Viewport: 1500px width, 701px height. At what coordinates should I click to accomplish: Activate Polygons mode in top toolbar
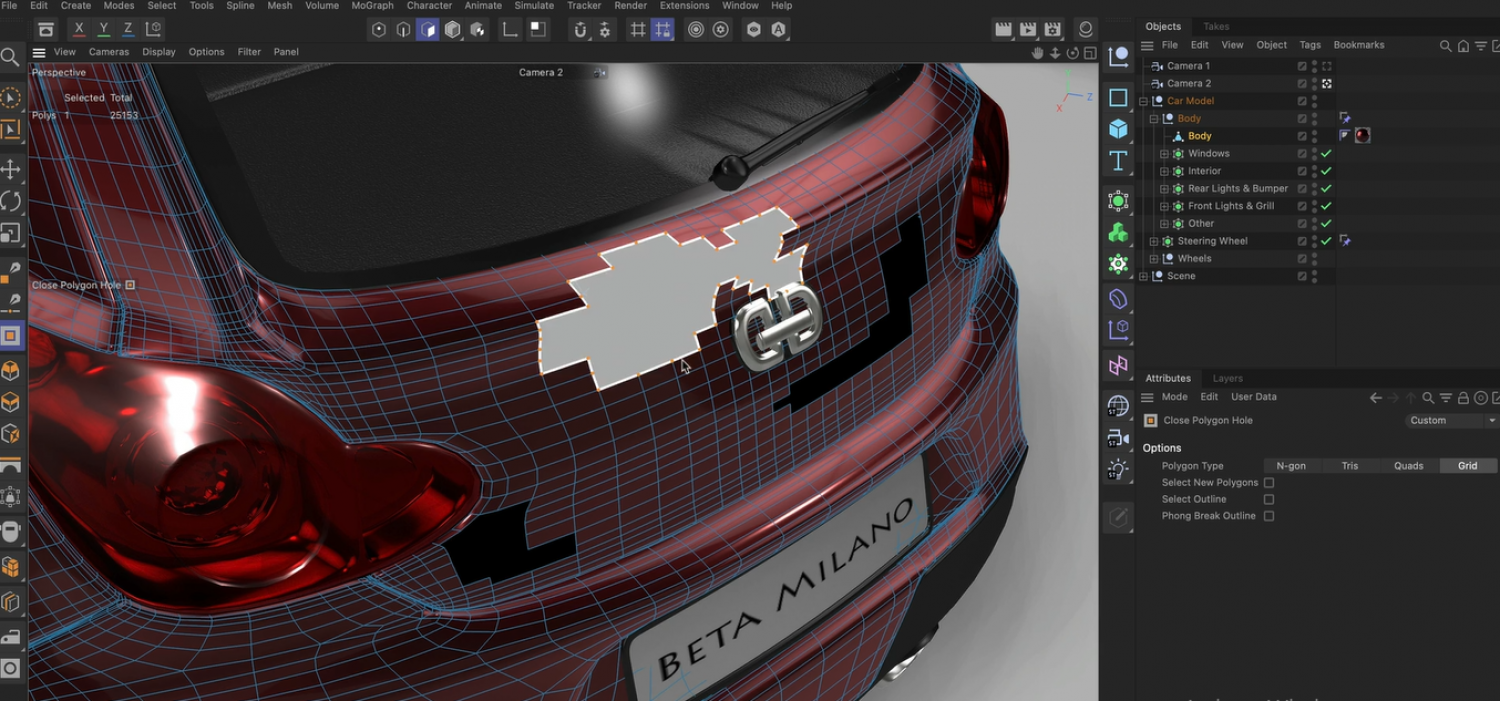tap(427, 30)
